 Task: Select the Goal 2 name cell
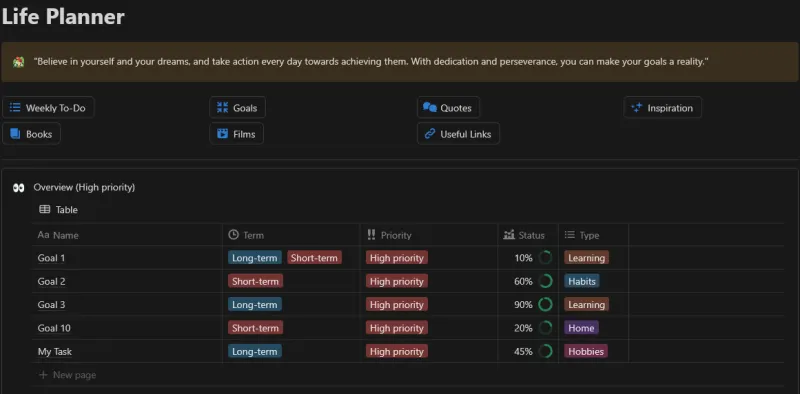[127, 281]
